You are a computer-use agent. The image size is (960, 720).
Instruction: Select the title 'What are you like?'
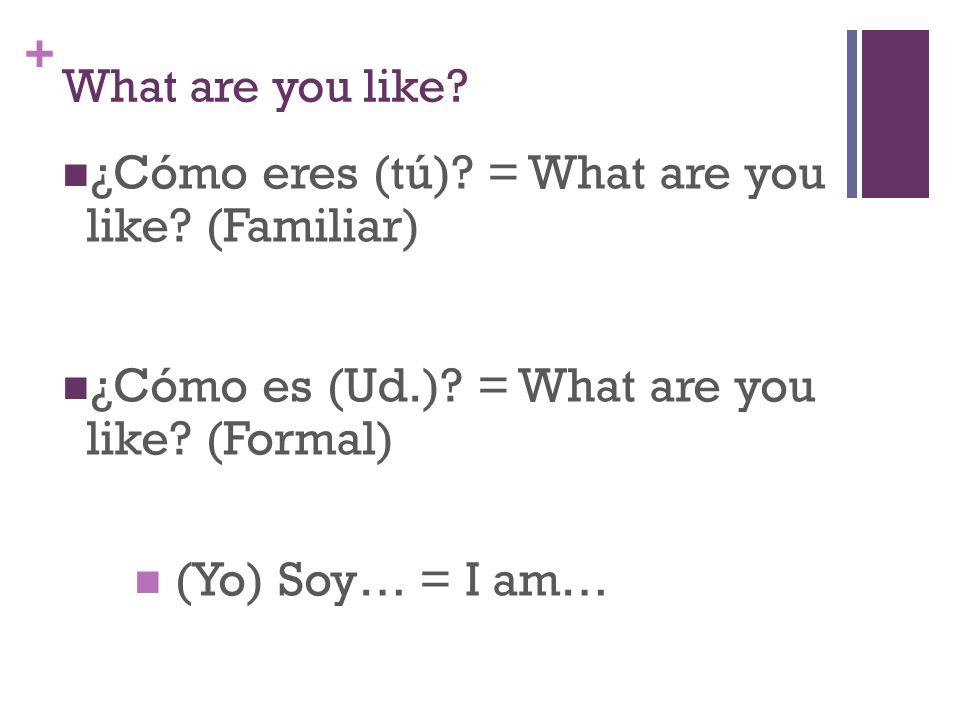265,88
